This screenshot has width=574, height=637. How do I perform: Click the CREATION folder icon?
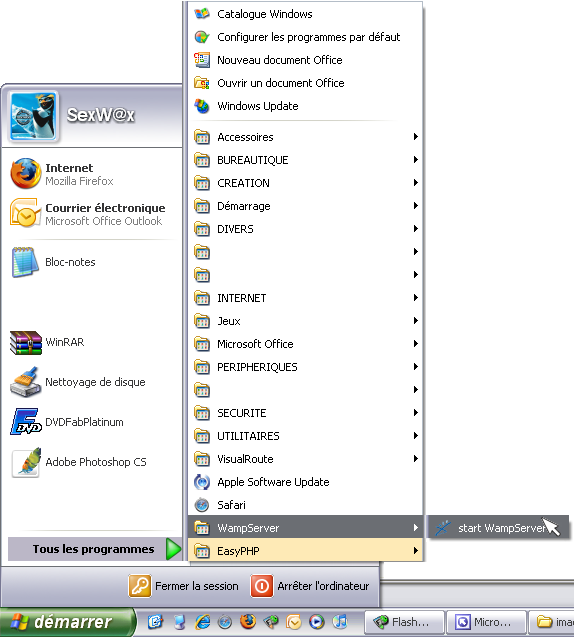click(202, 183)
